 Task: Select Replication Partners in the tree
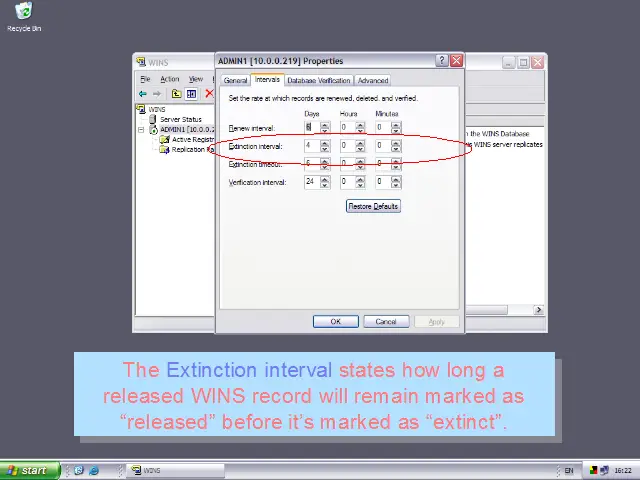point(193,150)
